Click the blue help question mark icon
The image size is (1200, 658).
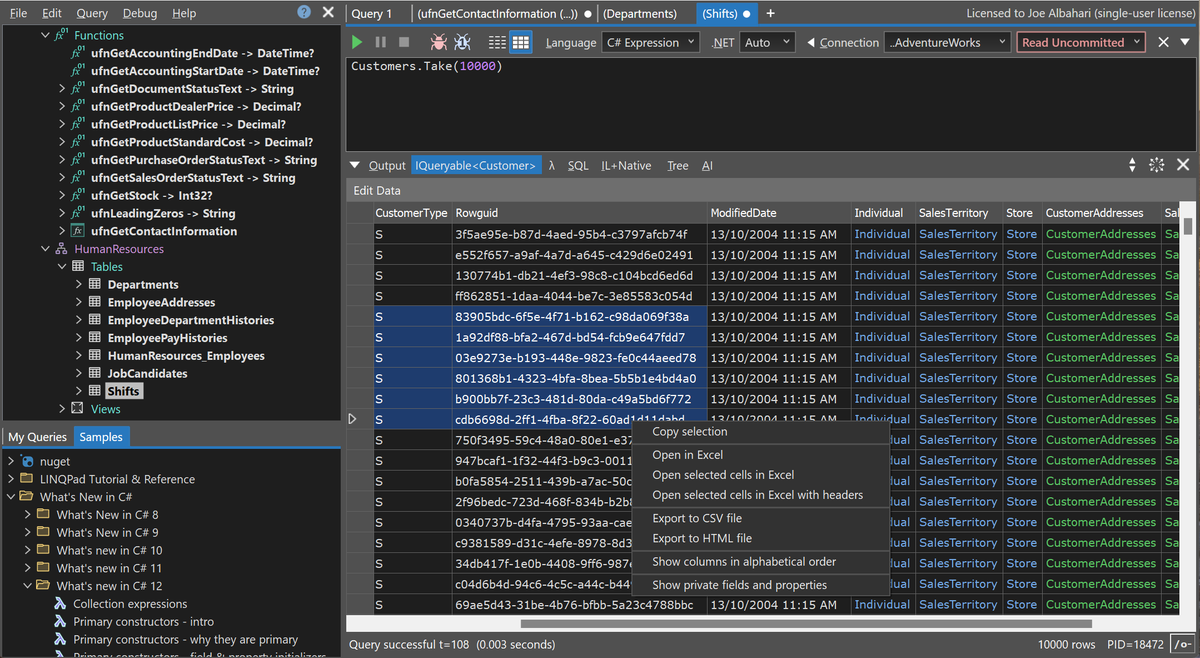304,12
